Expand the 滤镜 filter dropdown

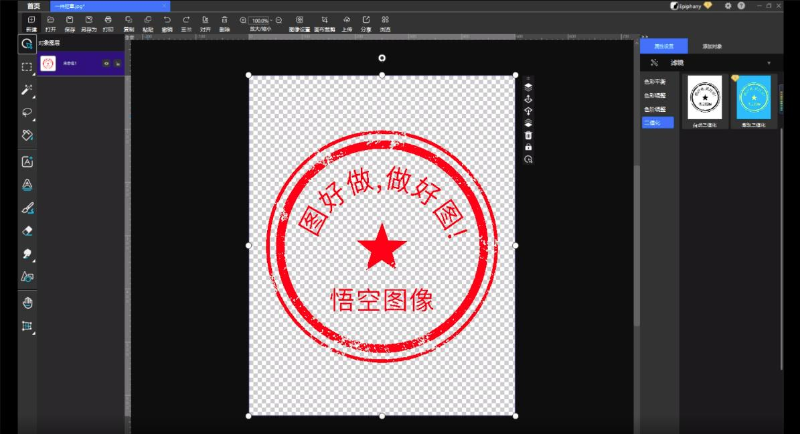tap(768, 62)
